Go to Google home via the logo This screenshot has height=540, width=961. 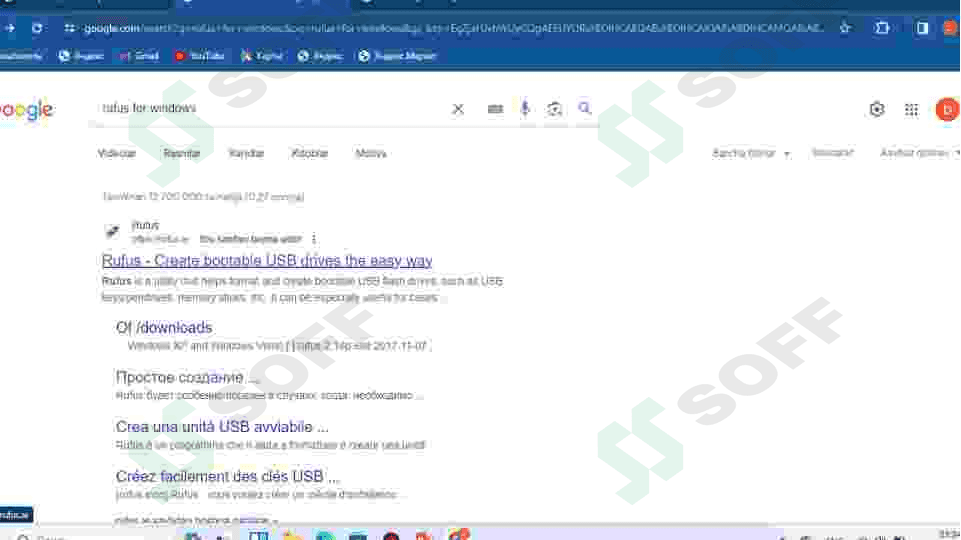pos(27,110)
